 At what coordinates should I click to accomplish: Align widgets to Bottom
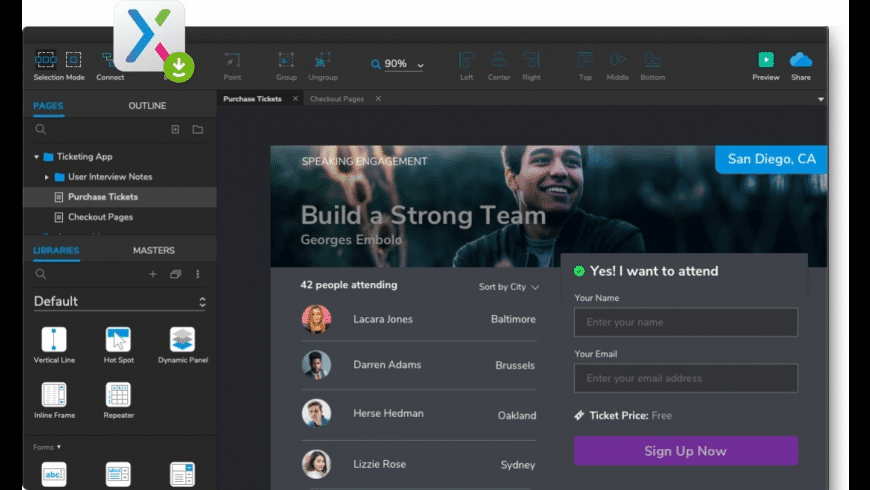[x=652, y=66]
